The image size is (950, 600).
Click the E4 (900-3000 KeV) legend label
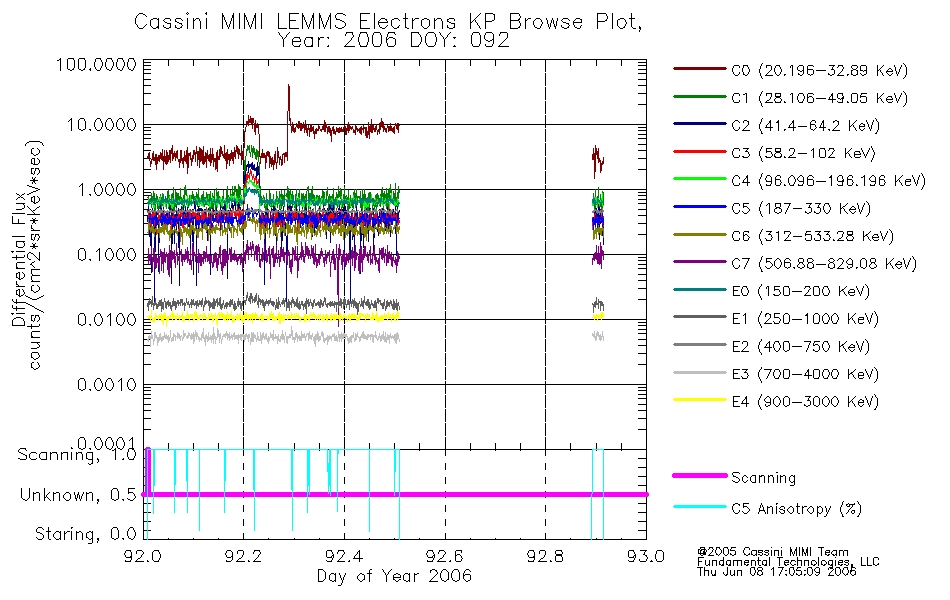coord(805,402)
